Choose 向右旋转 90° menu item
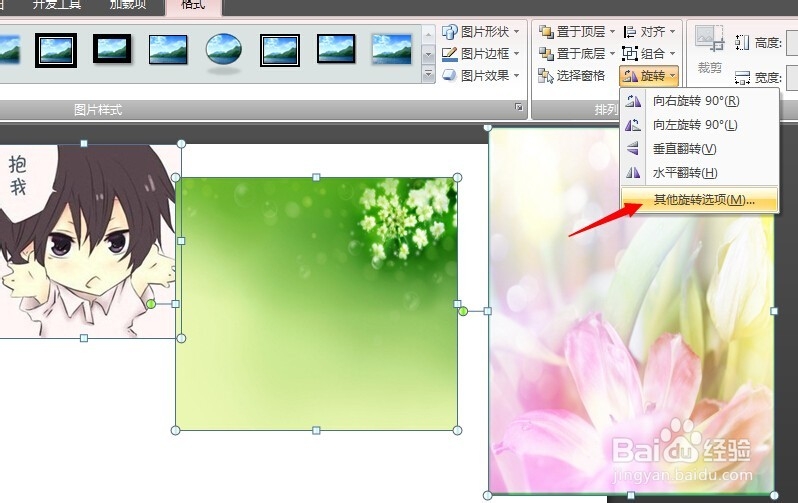The image size is (798, 503). [699, 101]
